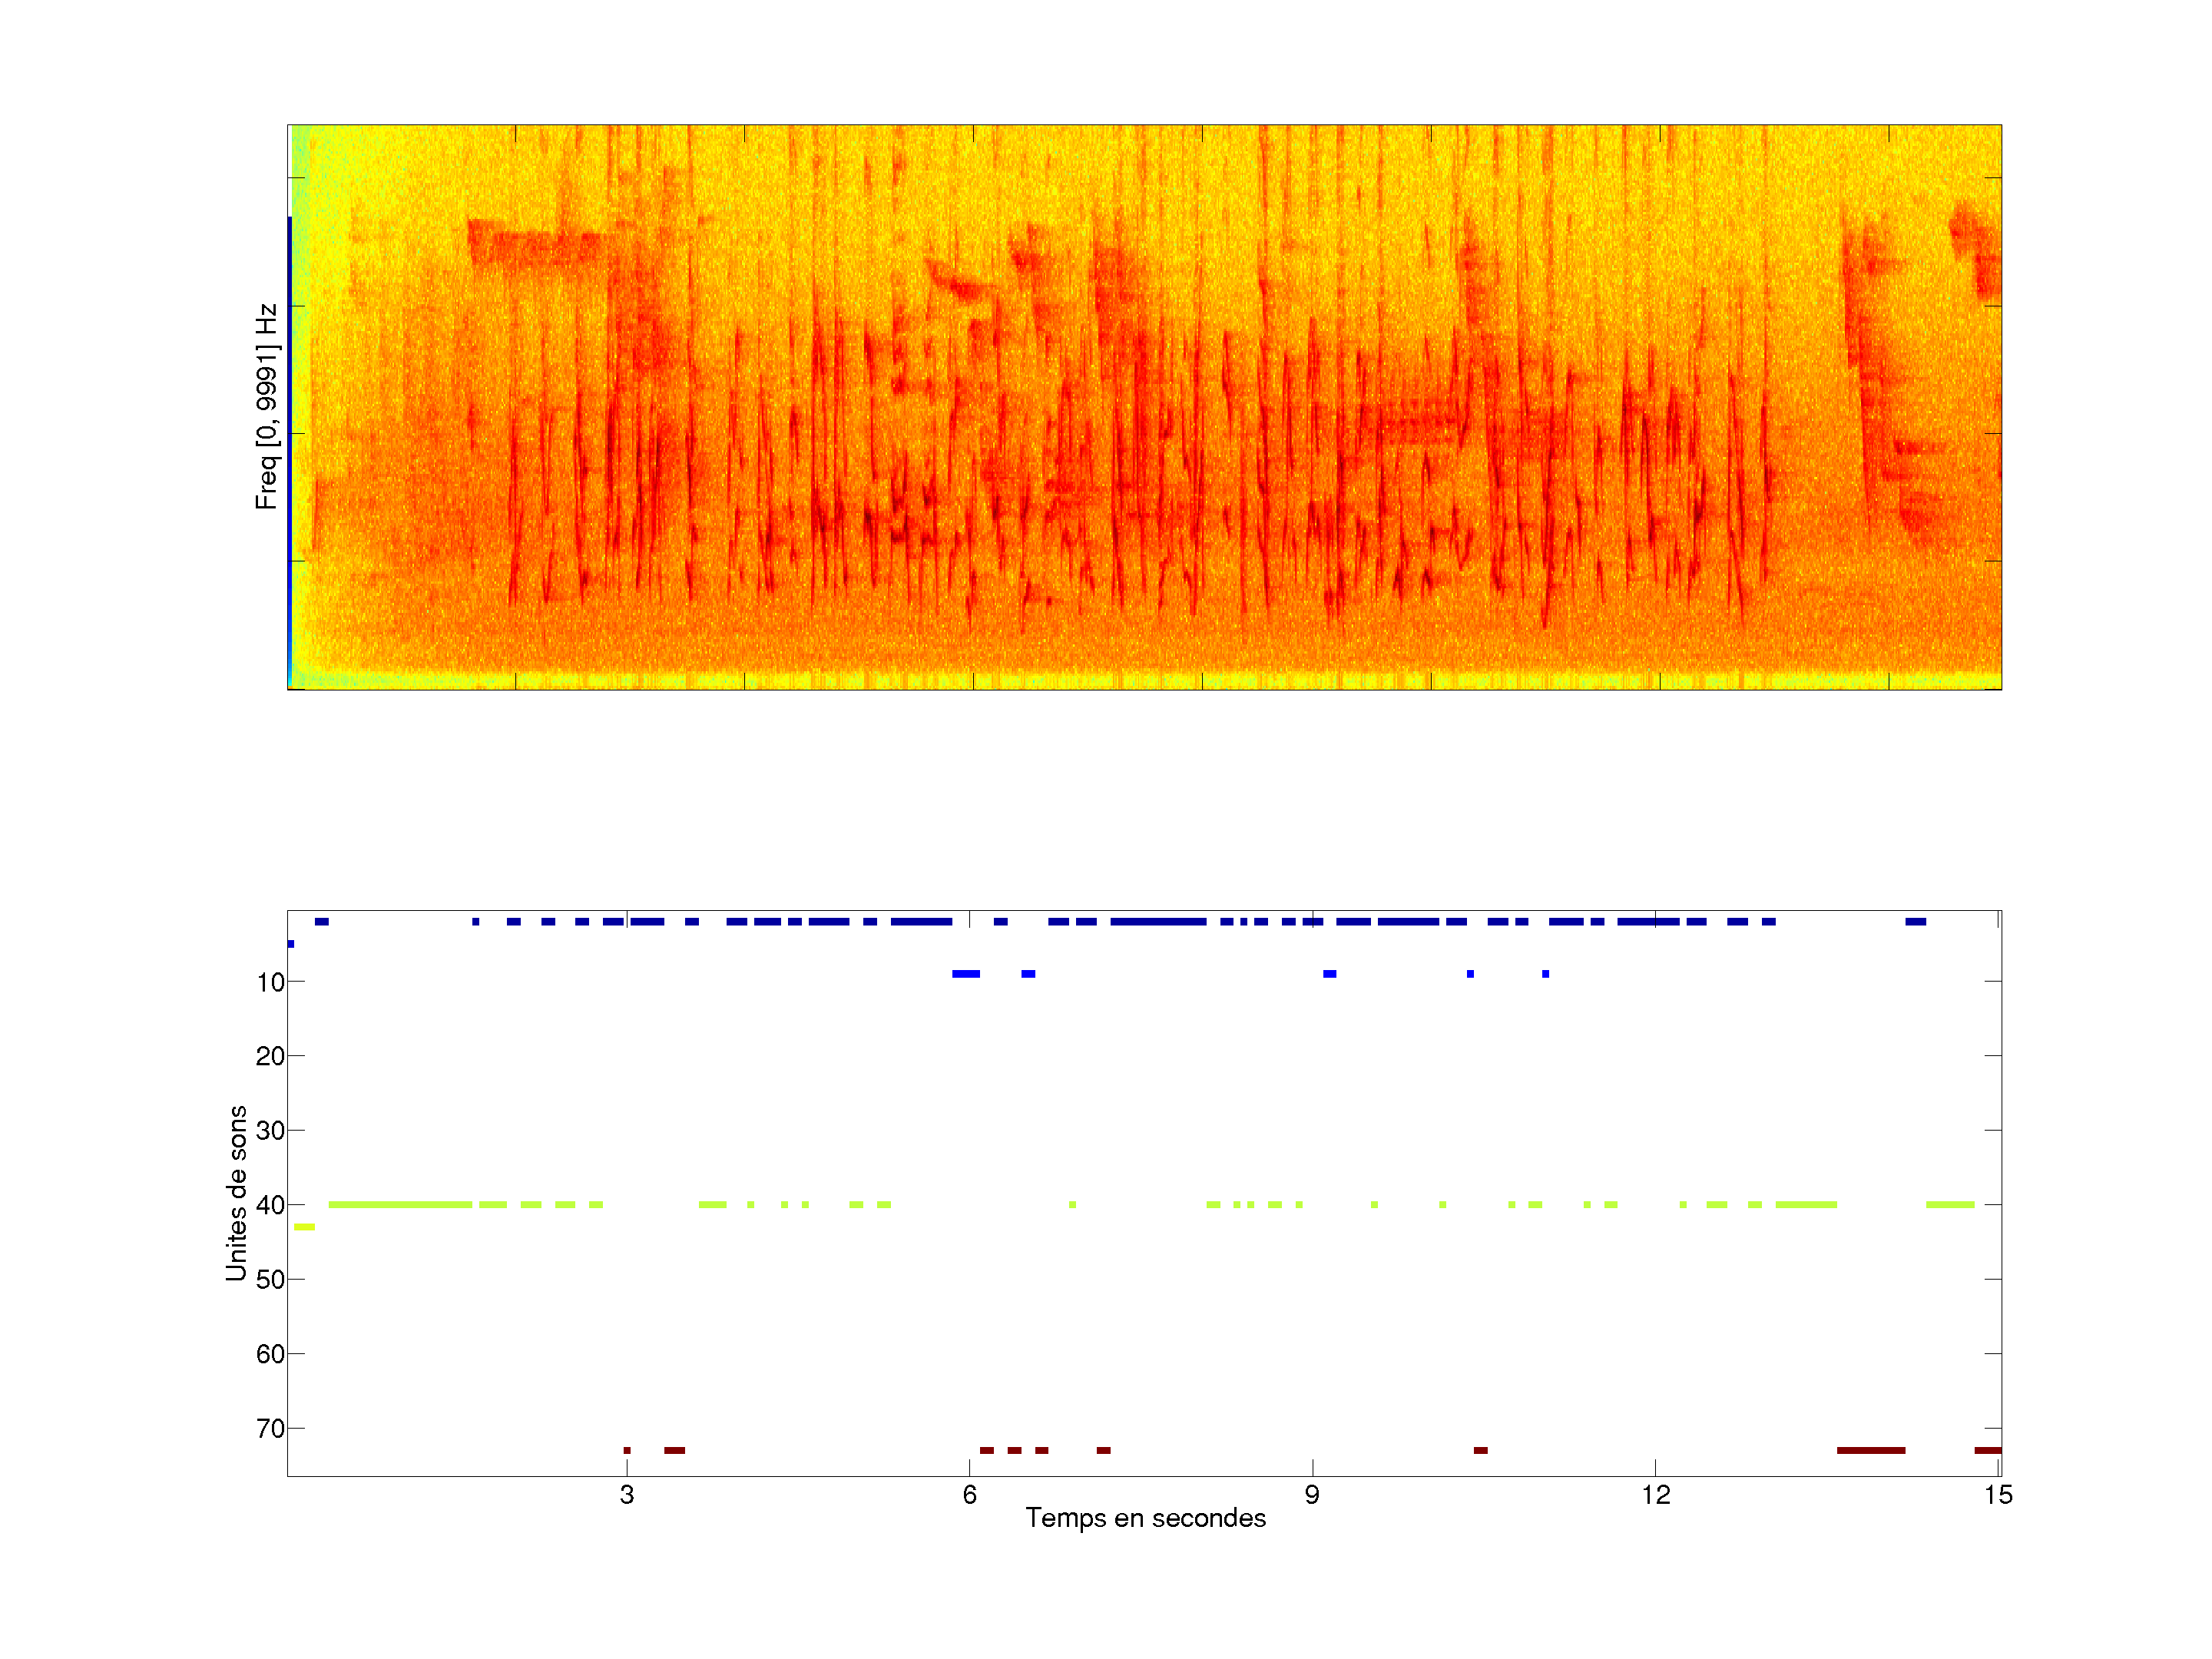Click the widest blue segment in the row near 10
Viewport: 2212px width, 1659px height.
966,974
